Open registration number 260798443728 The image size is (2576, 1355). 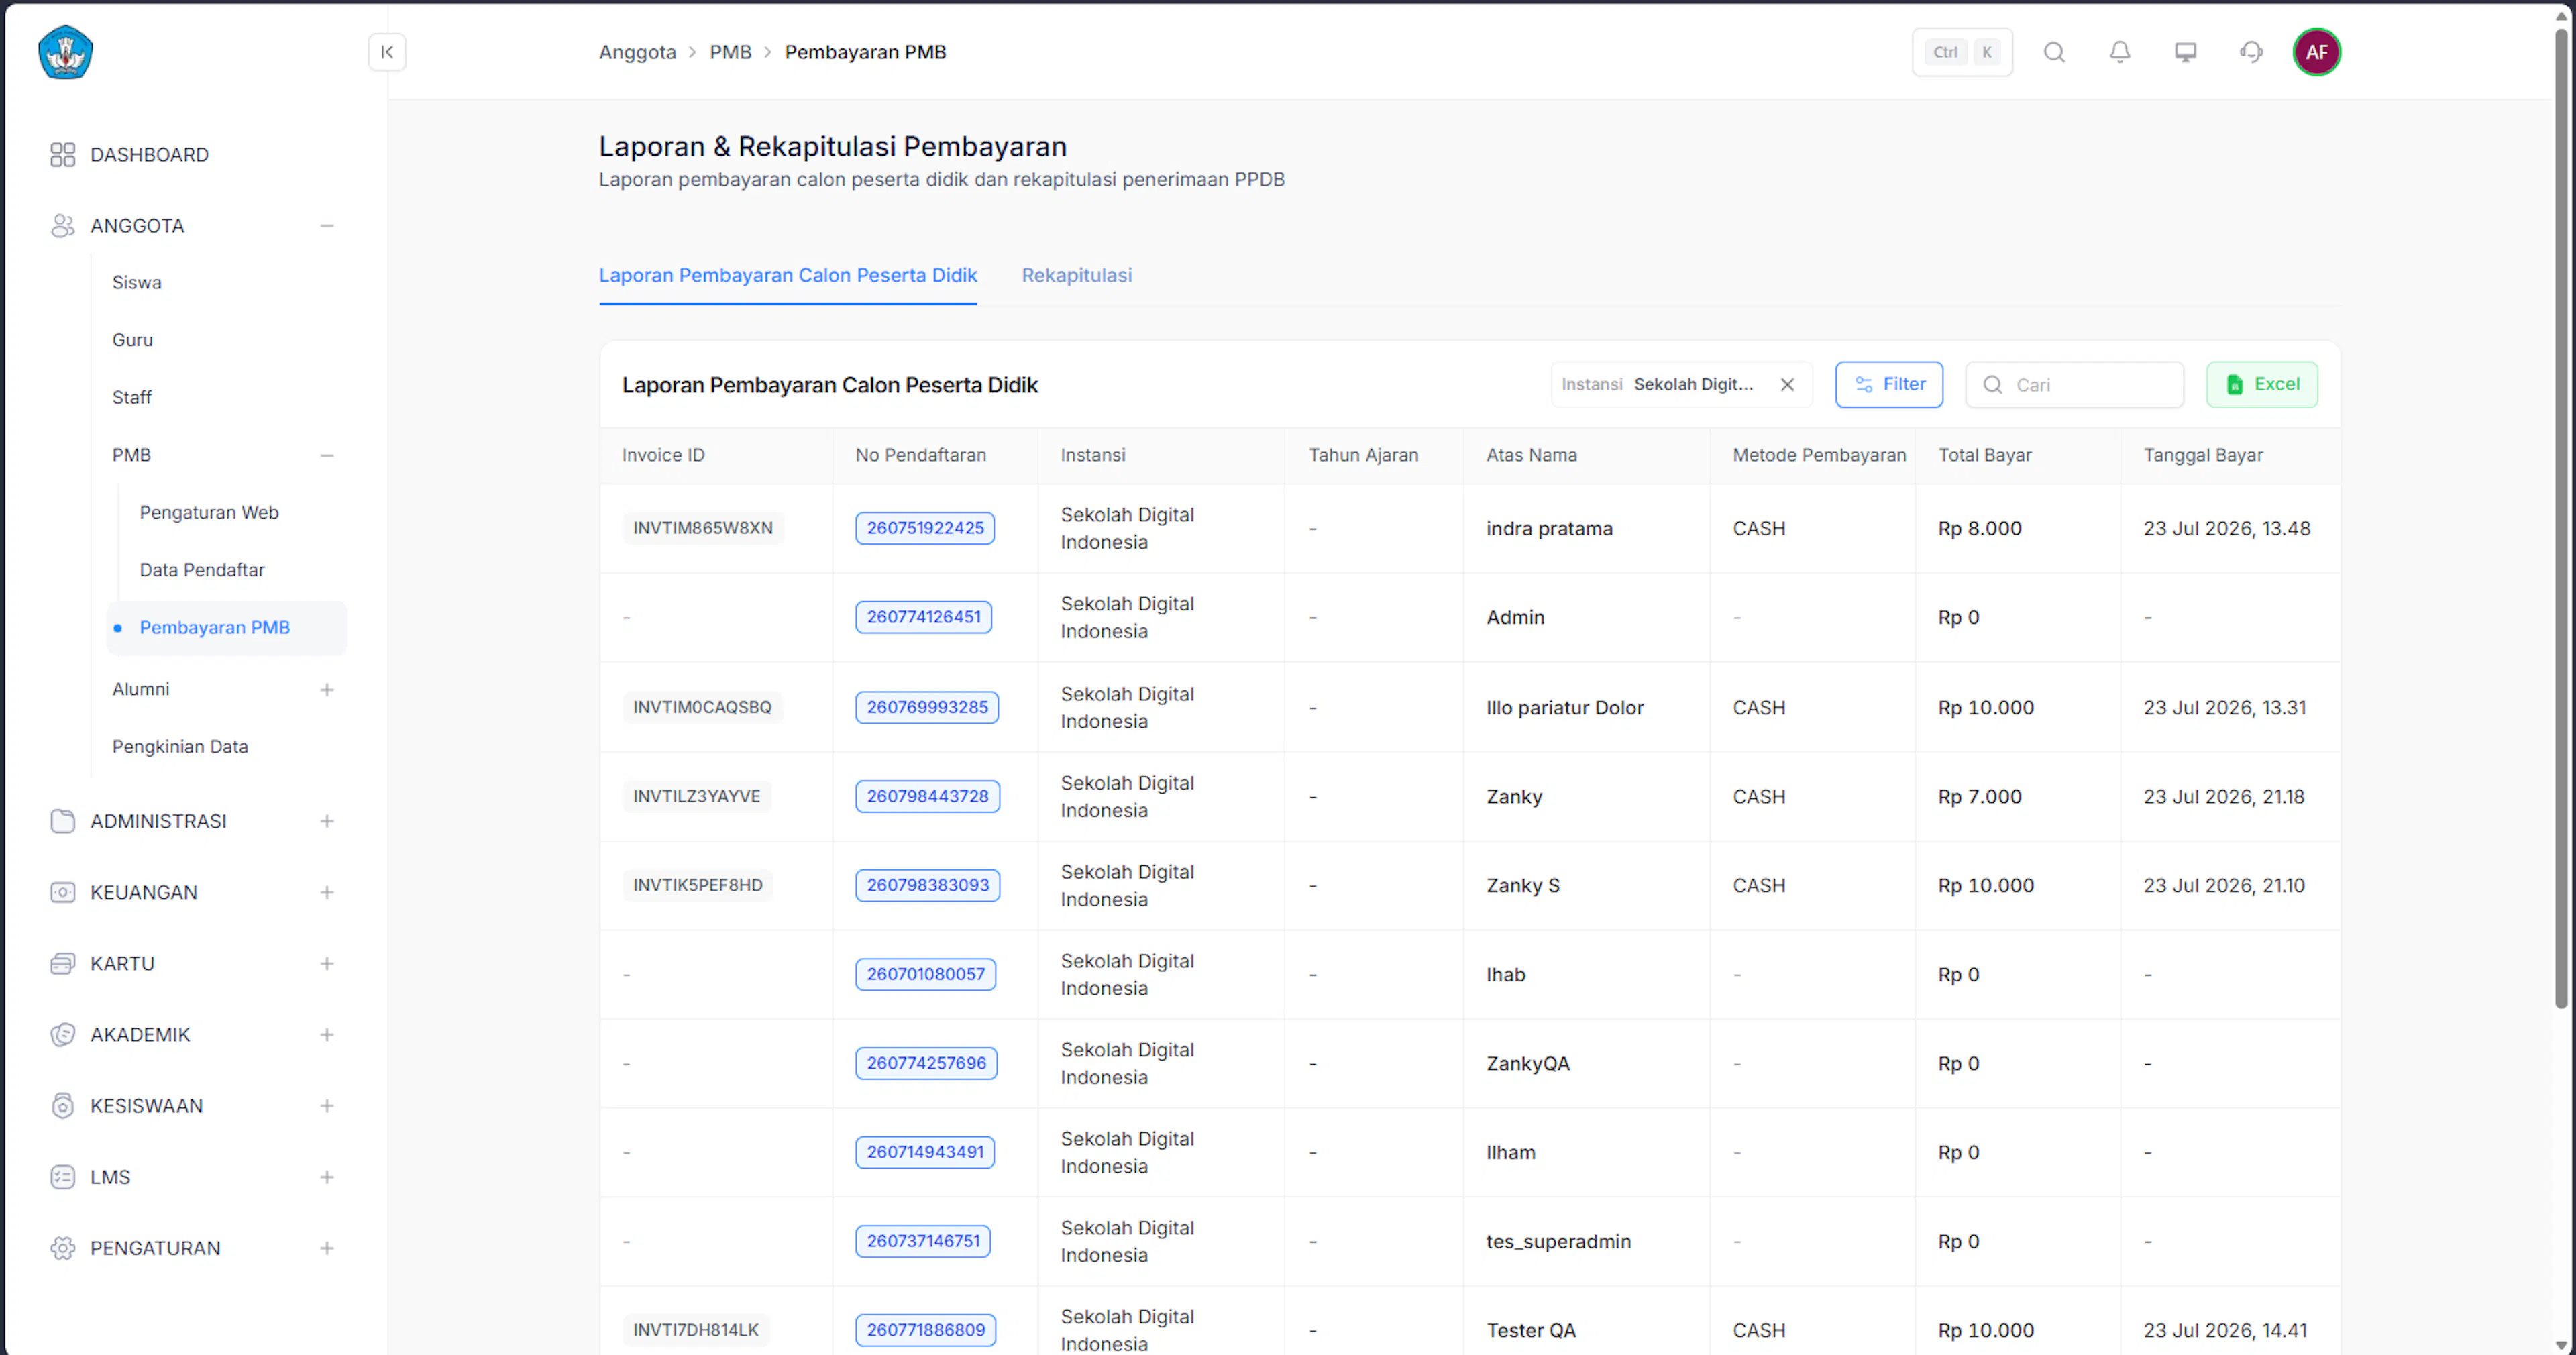pos(927,796)
